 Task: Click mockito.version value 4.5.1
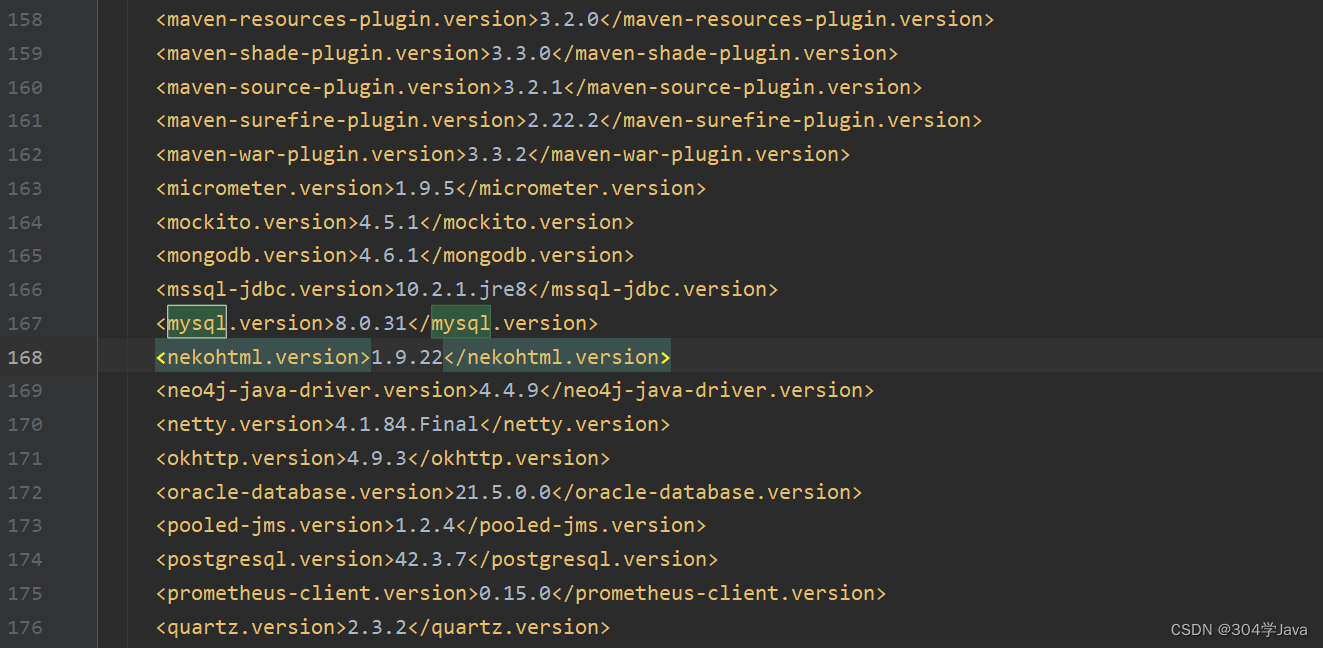click(389, 222)
